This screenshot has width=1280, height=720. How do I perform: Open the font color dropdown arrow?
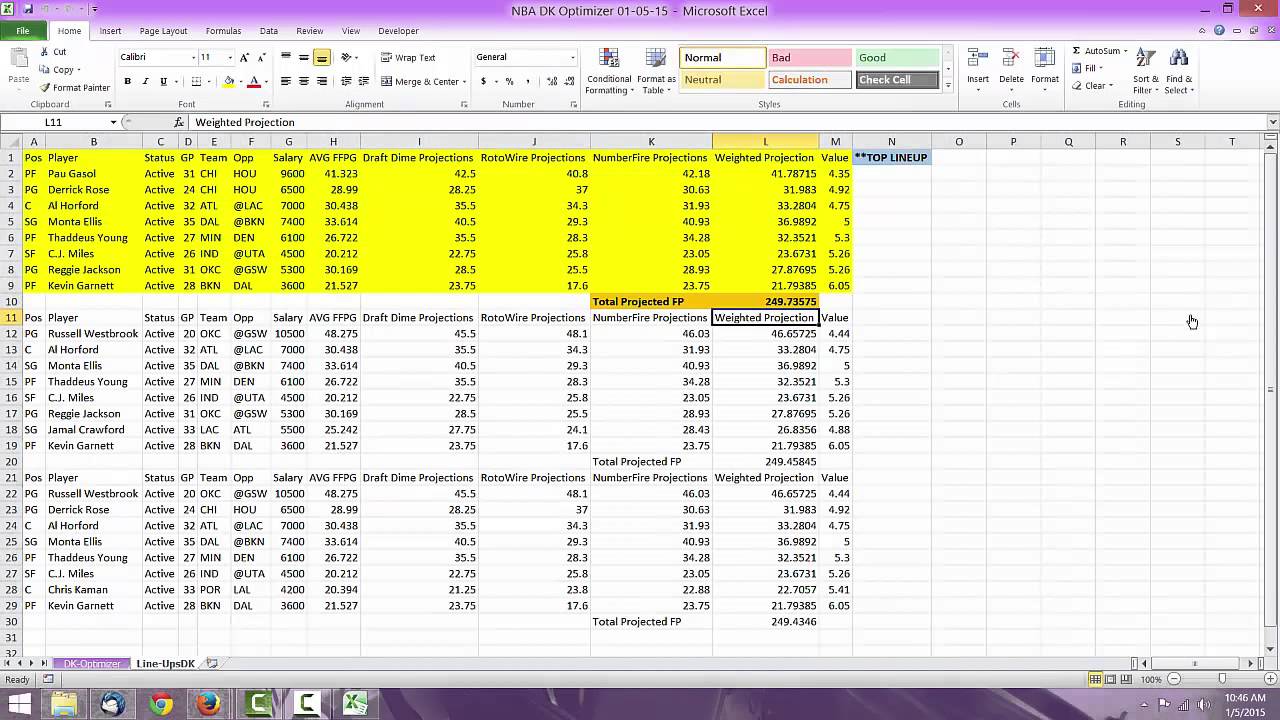(x=265, y=81)
